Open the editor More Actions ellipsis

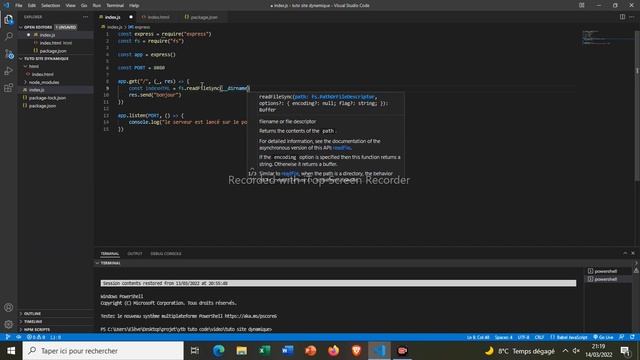coord(632,17)
